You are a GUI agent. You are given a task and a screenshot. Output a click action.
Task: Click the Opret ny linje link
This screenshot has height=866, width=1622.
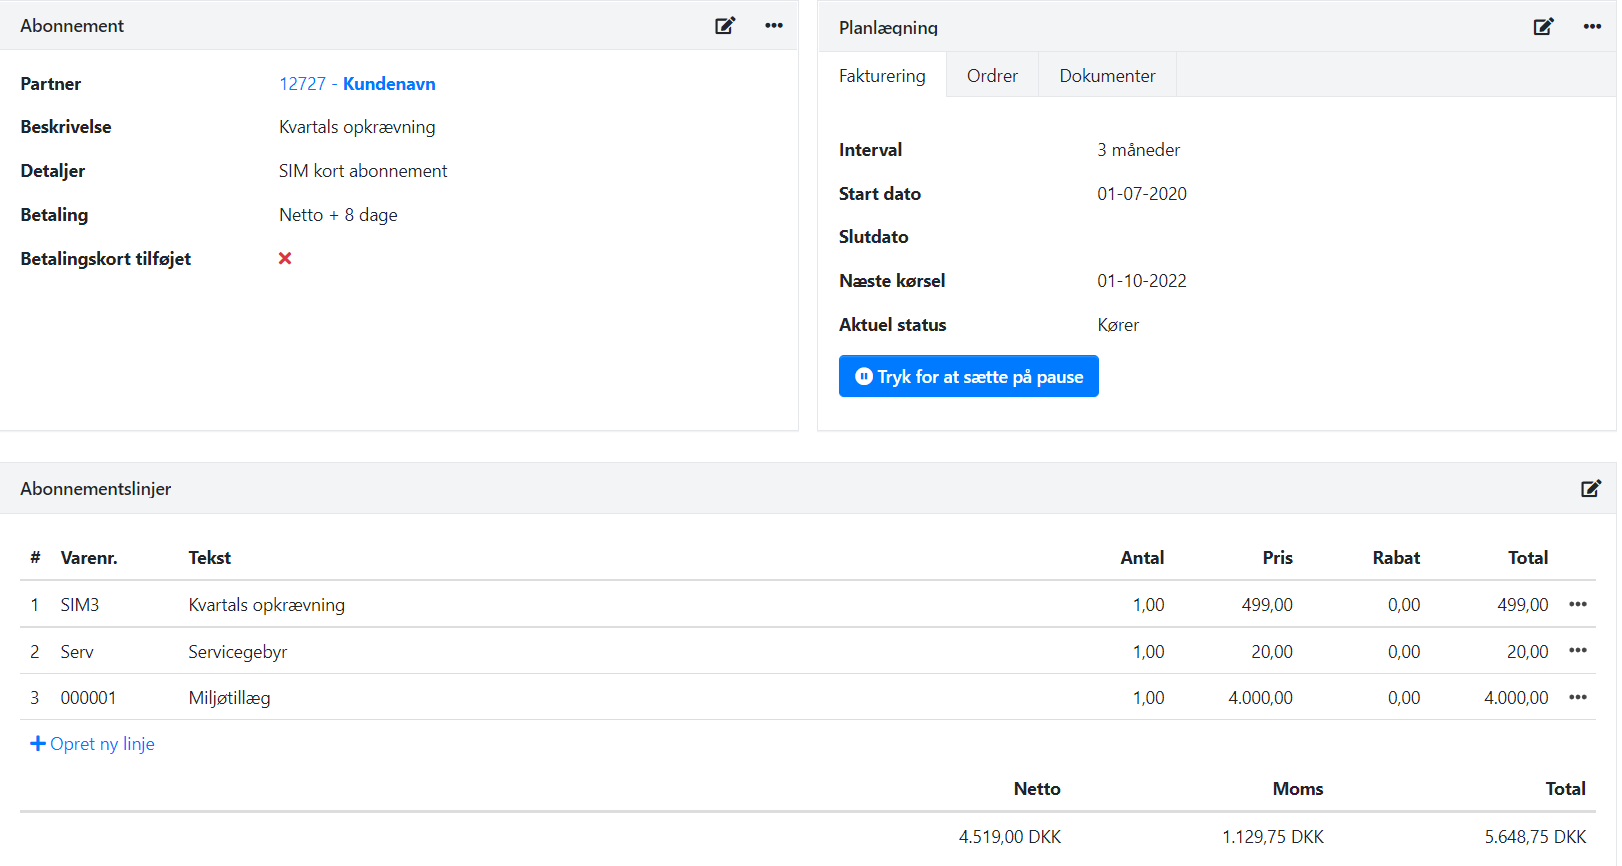click(102, 744)
